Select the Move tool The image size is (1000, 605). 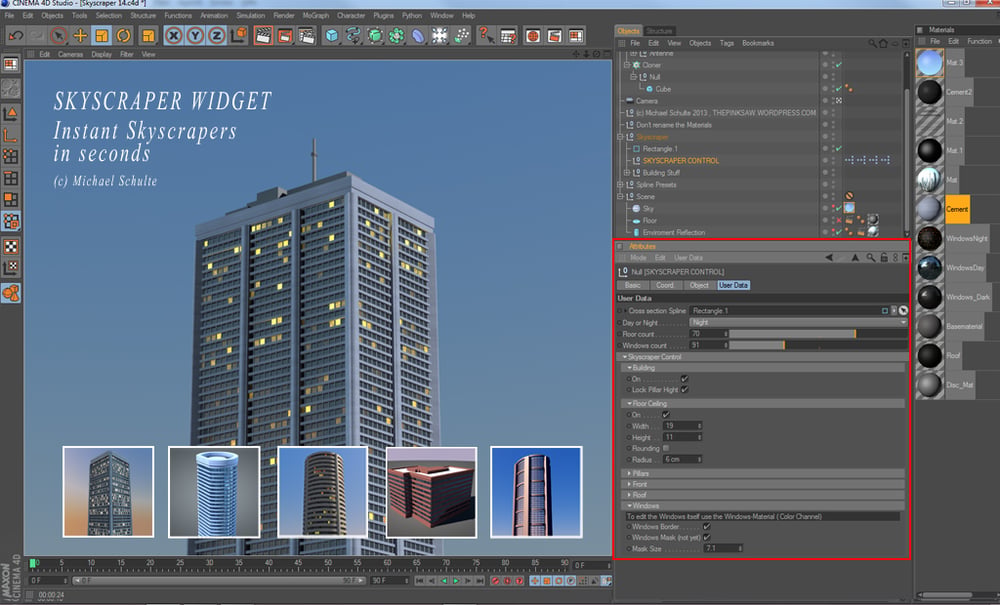(x=80, y=36)
